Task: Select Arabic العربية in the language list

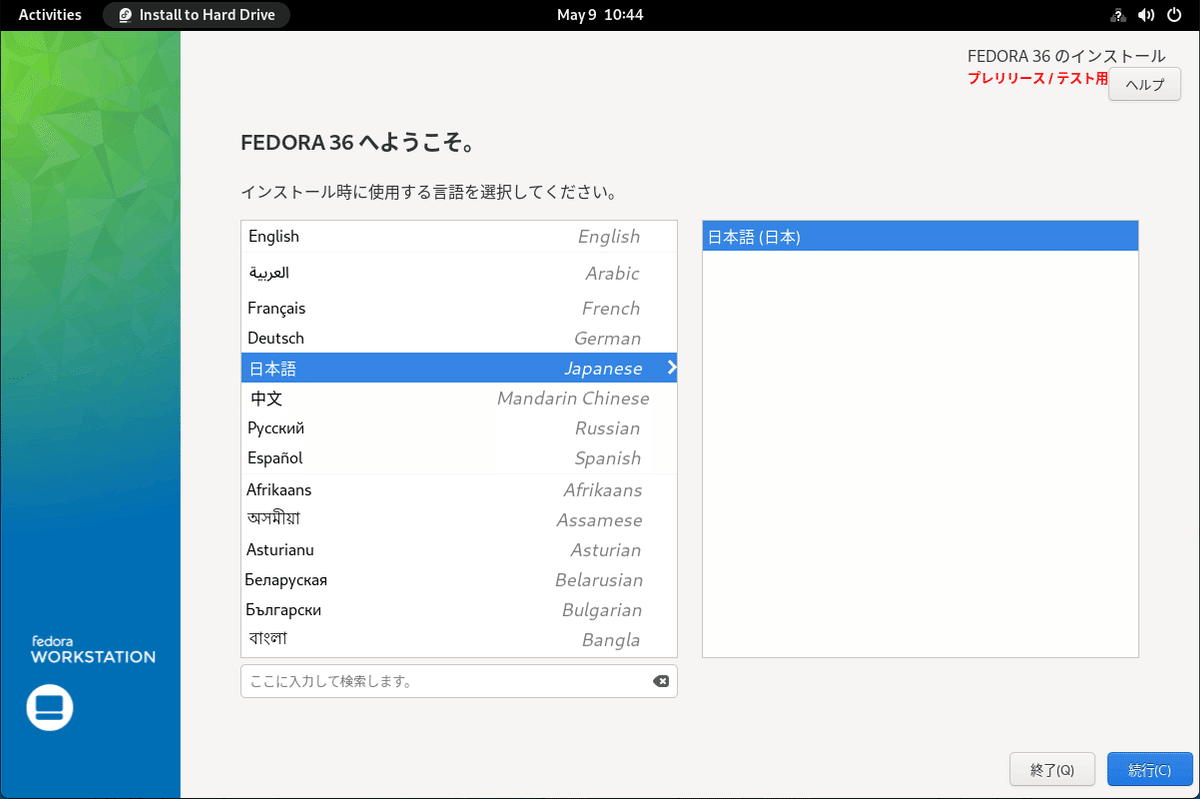Action: [459, 273]
